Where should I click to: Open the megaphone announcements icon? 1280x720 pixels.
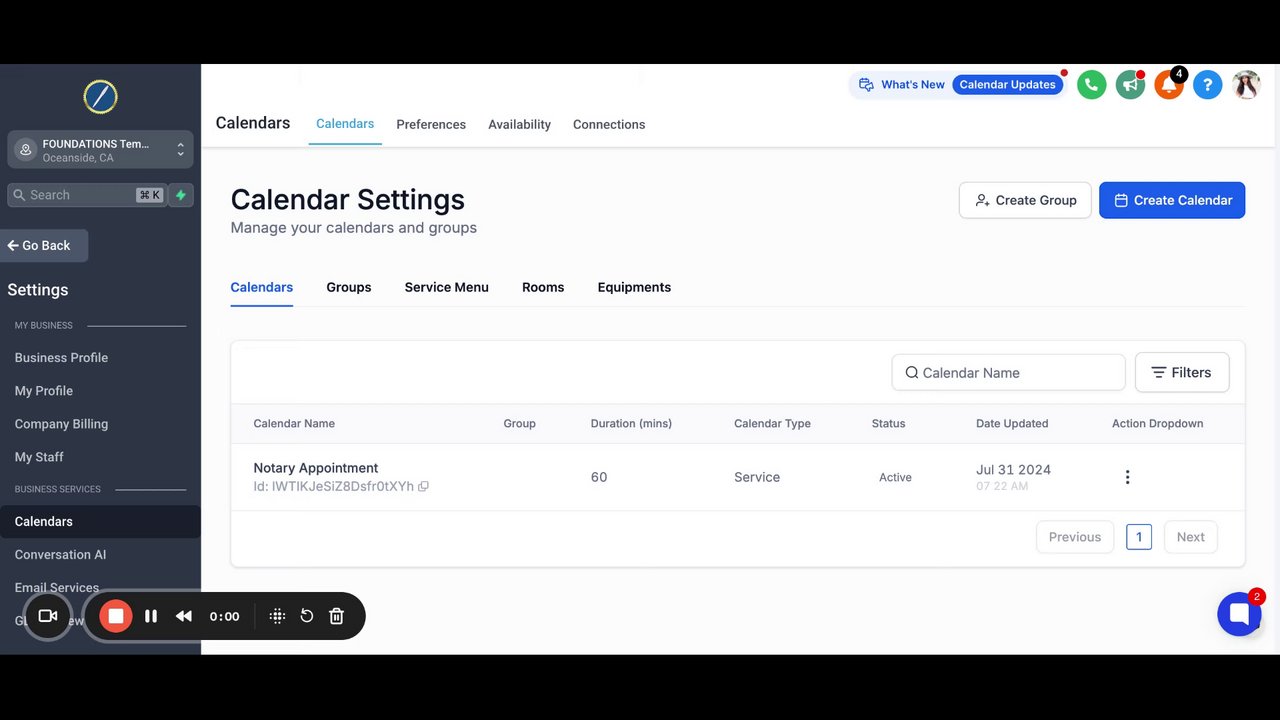1130,85
